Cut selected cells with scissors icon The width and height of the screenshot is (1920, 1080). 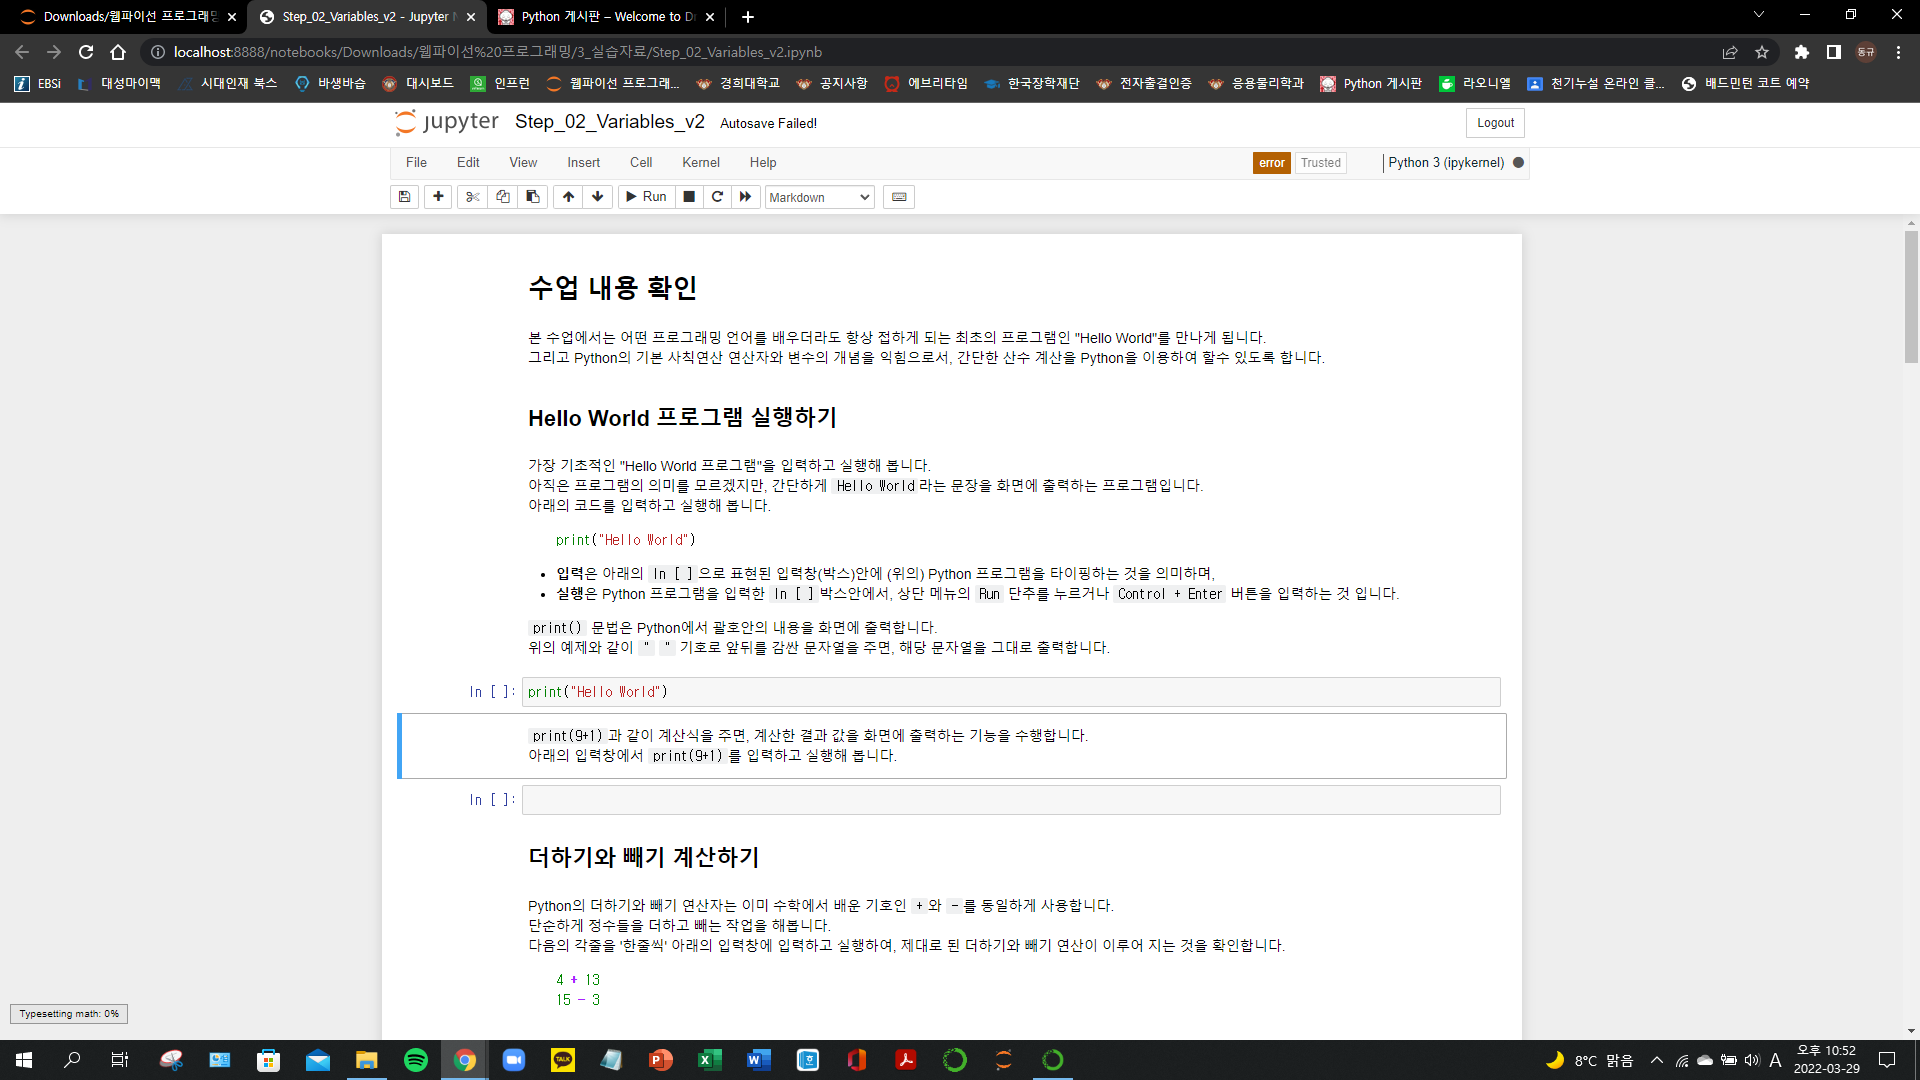473,197
